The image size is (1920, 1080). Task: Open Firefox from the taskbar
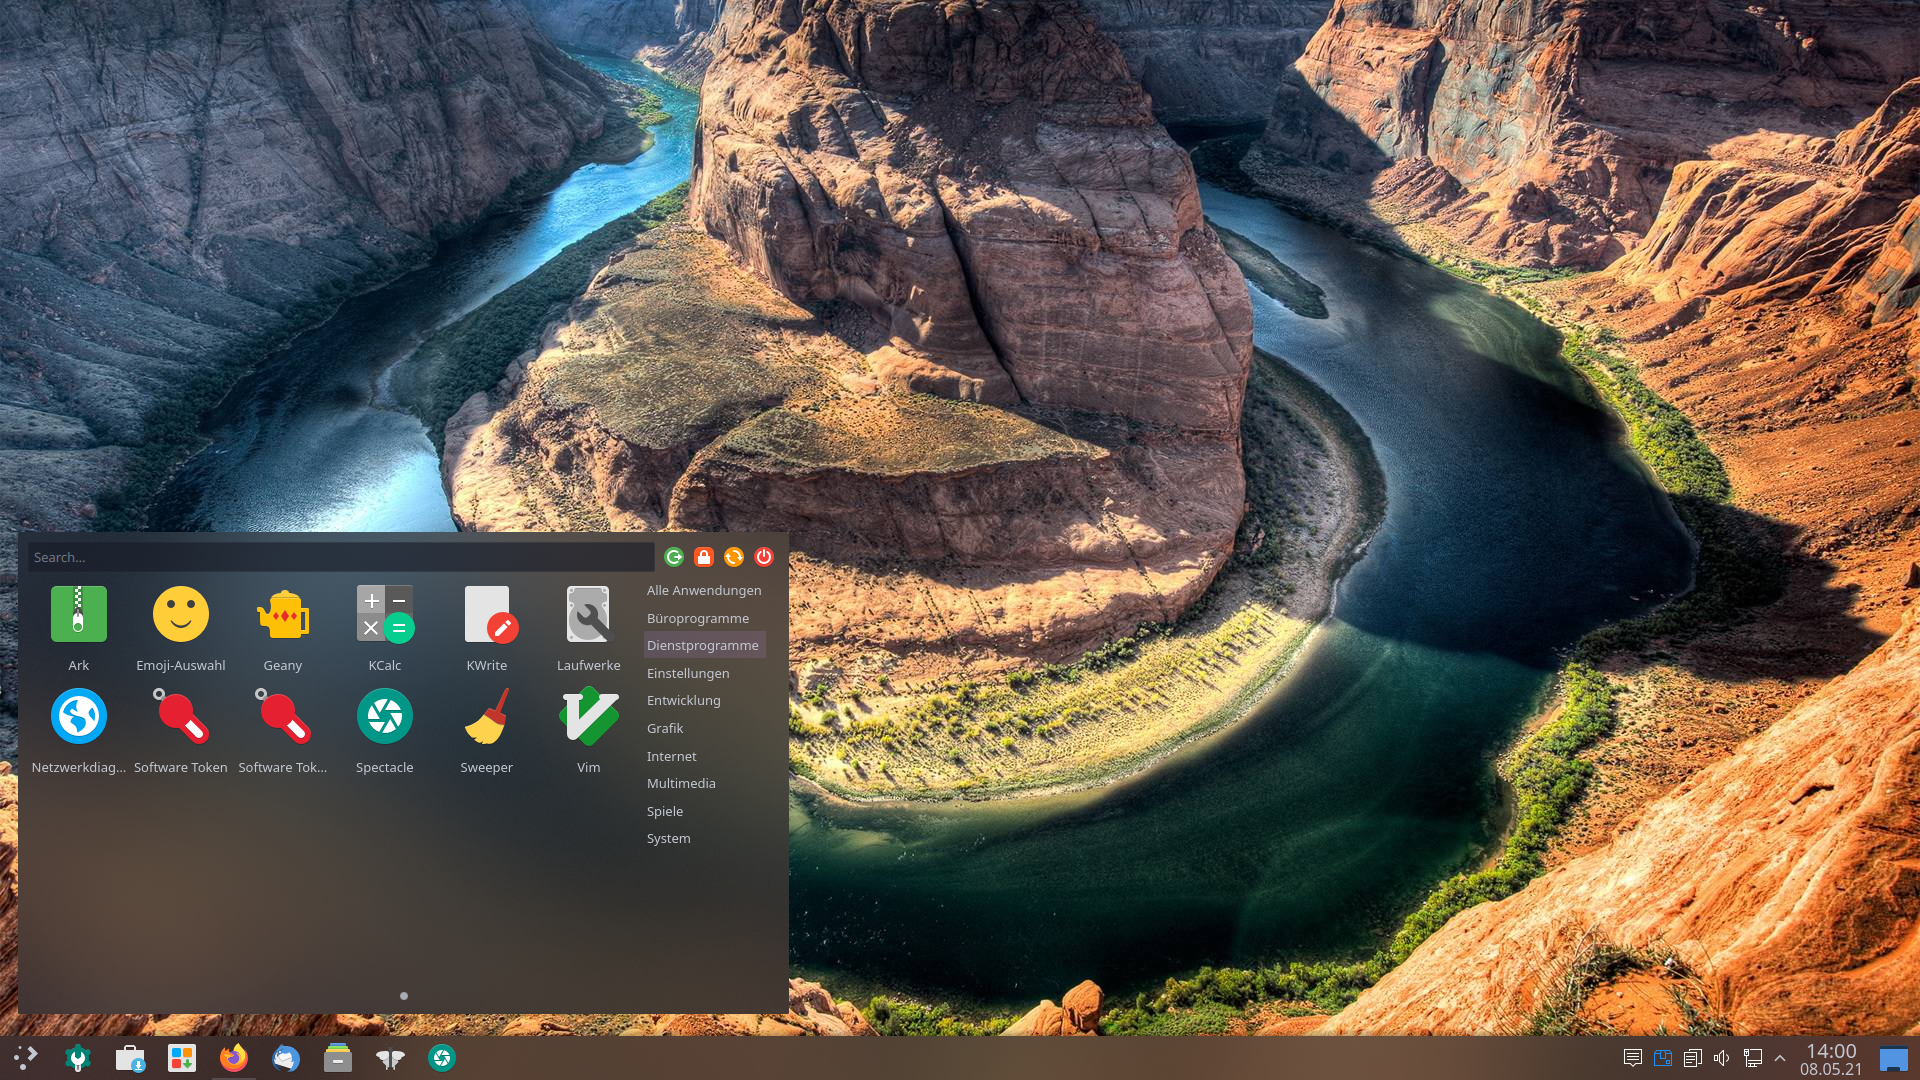pos(233,1058)
